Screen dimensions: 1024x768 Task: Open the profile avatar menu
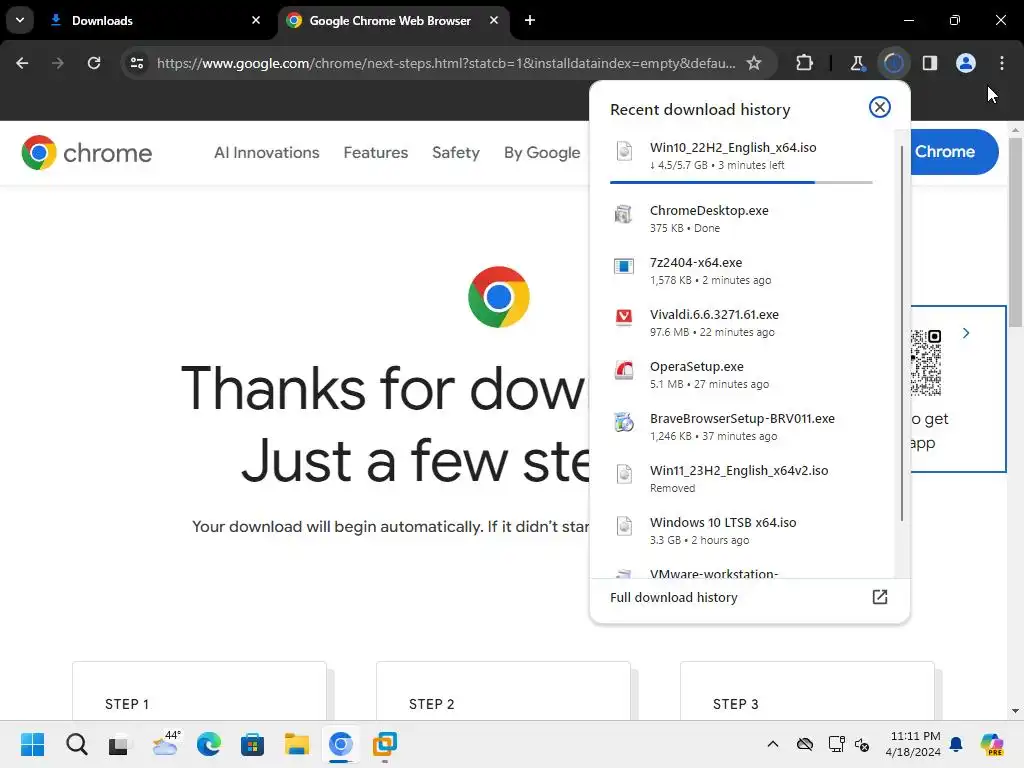point(966,63)
